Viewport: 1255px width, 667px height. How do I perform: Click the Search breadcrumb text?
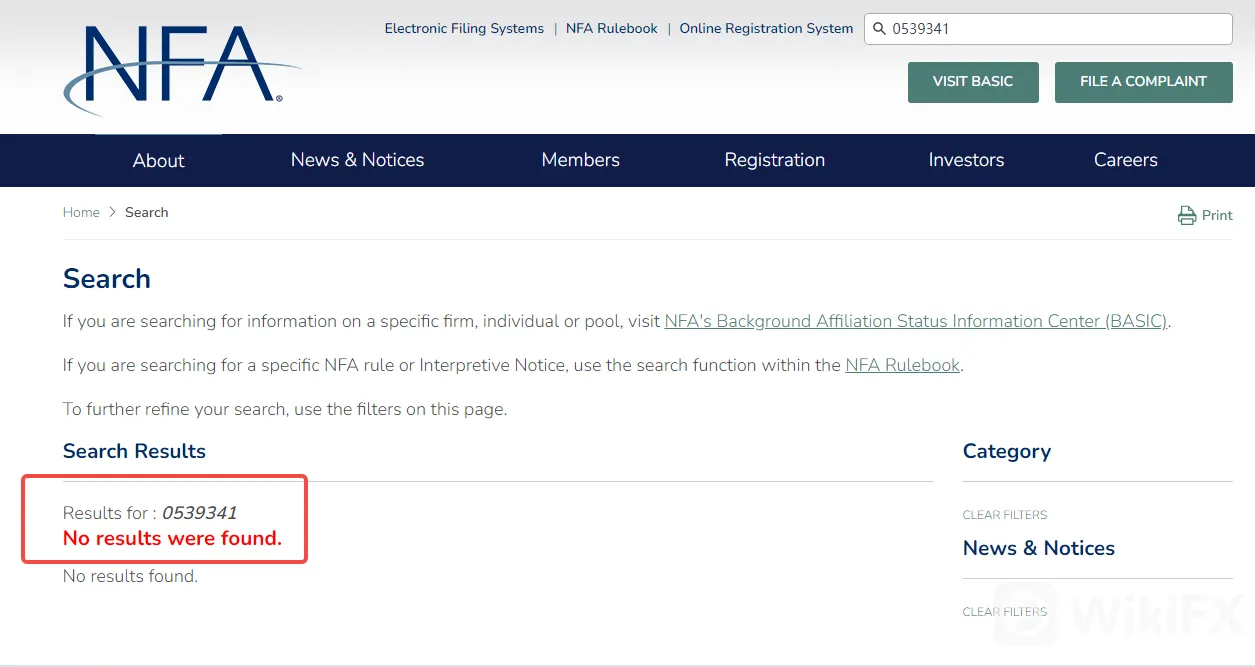pyautogui.click(x=146, y=212)
